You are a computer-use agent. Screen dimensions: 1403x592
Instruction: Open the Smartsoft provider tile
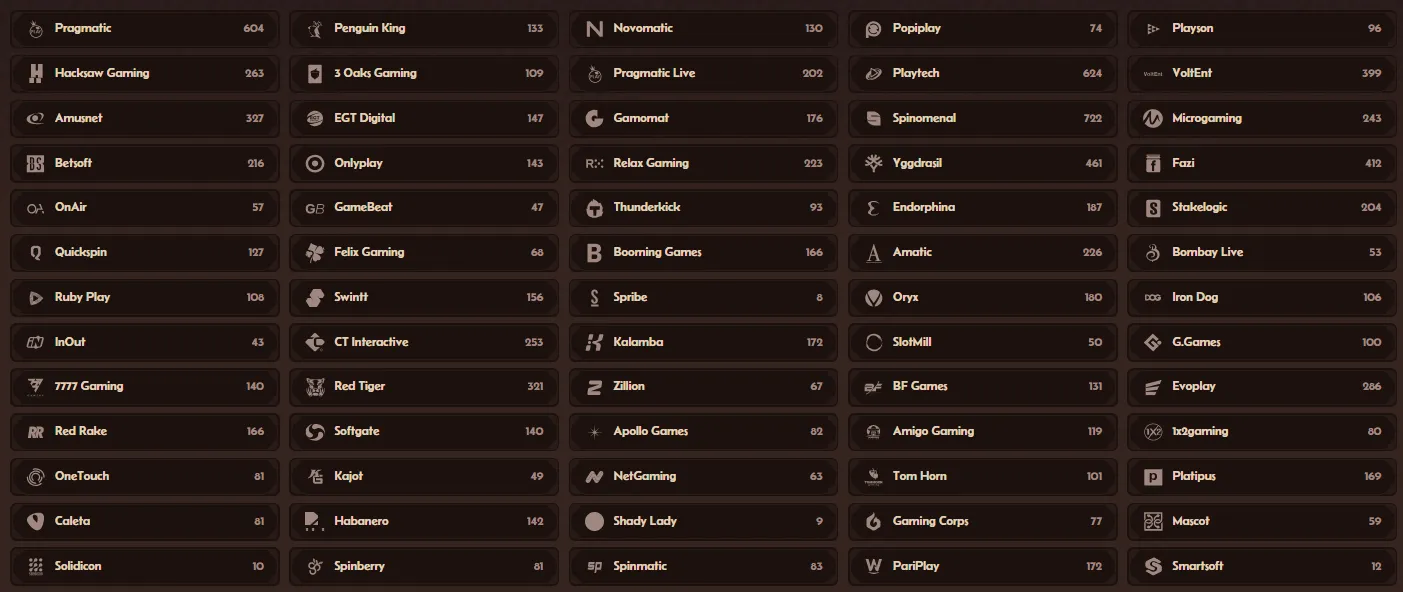(x=1261, y=565)
